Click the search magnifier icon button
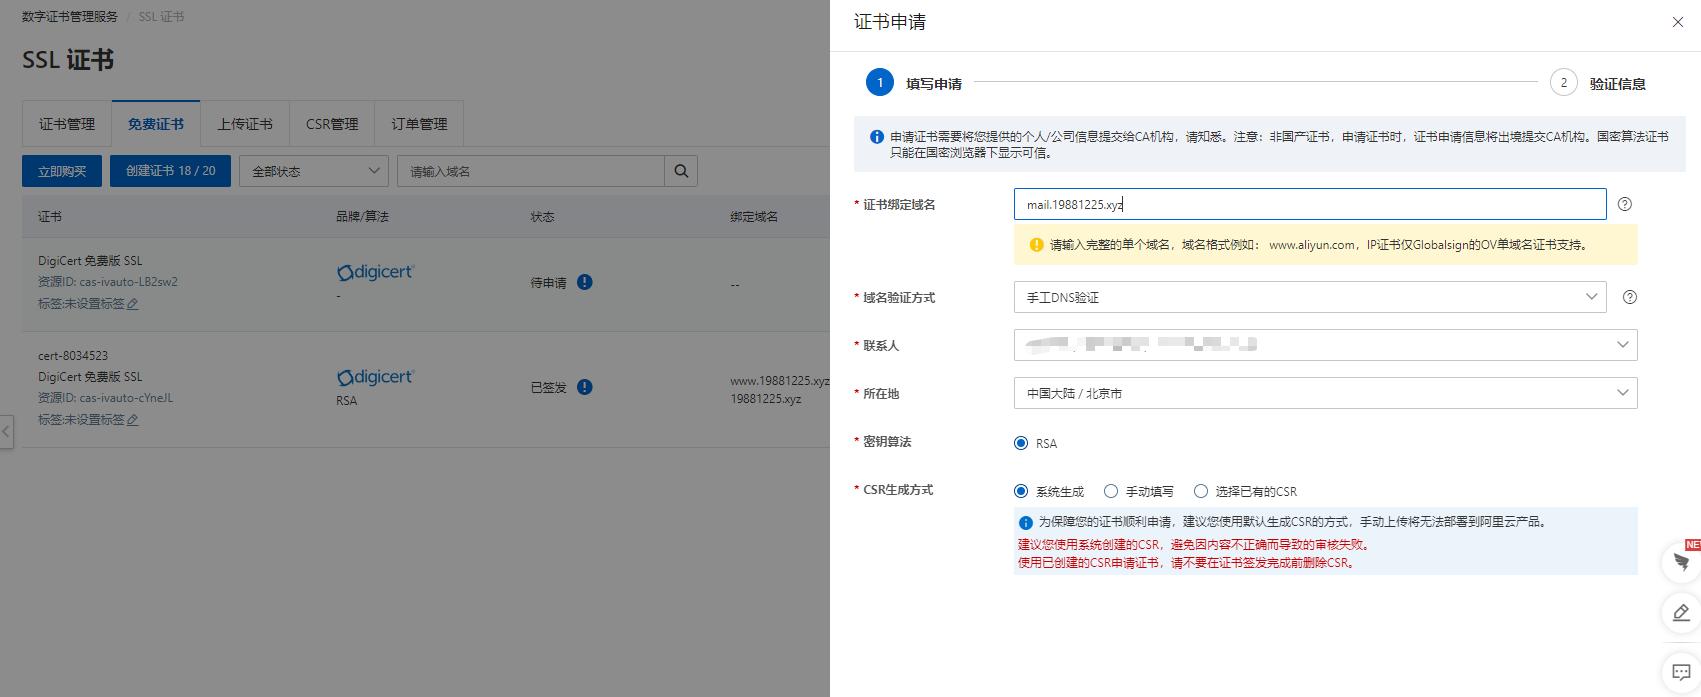The width and height of the screenshot is (1701, 697). click(681, 171)
